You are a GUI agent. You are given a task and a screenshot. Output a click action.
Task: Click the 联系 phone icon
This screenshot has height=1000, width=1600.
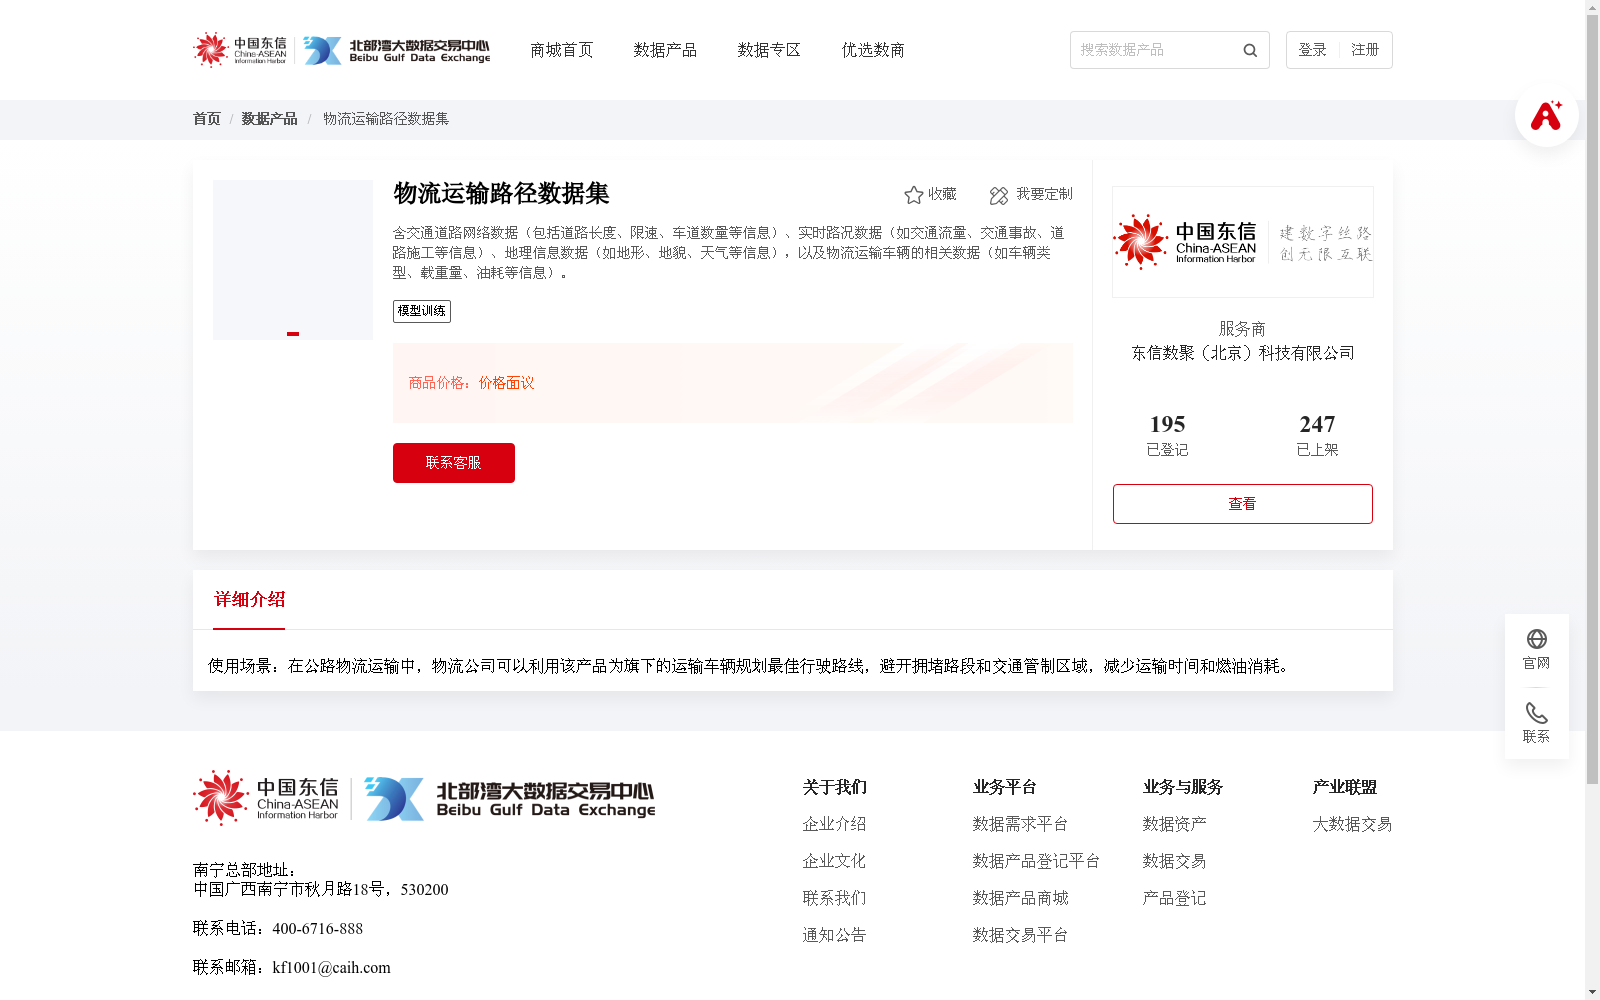tap(1537, 713)
